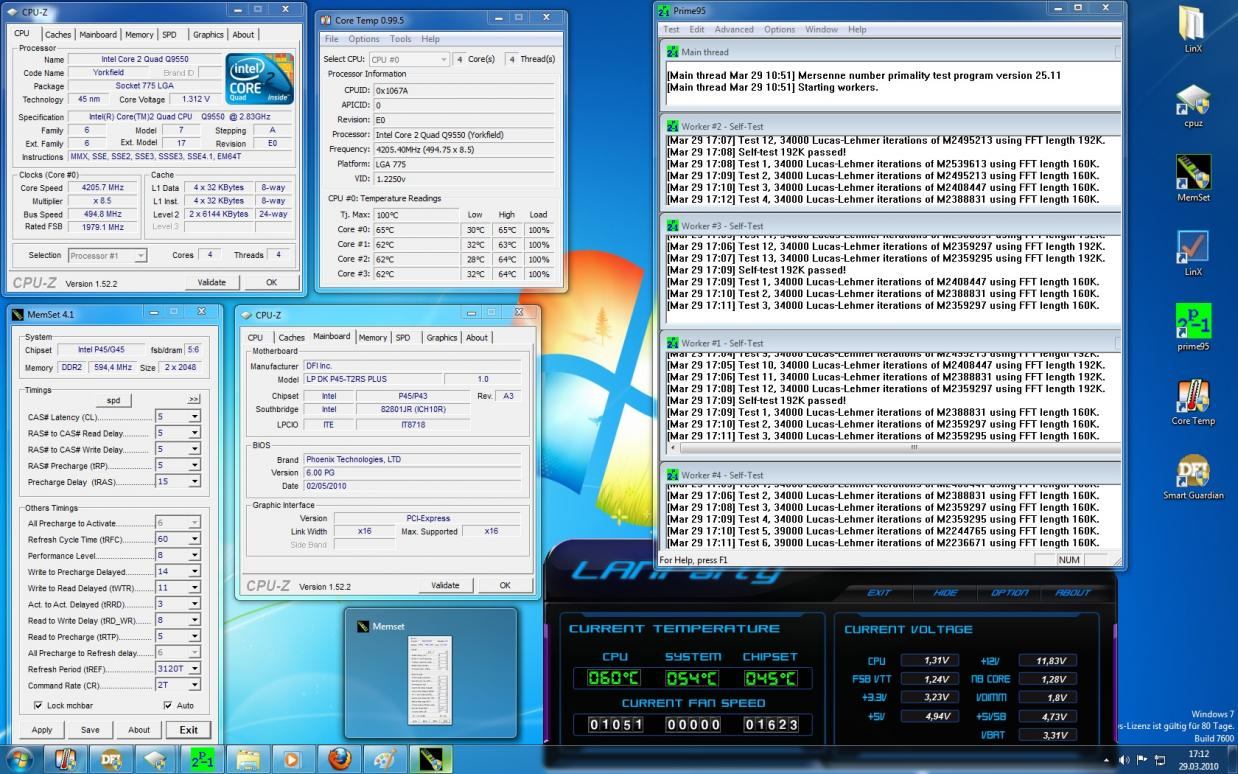Click OK in the lower CPU-Z window
The height and width of the screenshot is (774, 1238).
point(505,585)
